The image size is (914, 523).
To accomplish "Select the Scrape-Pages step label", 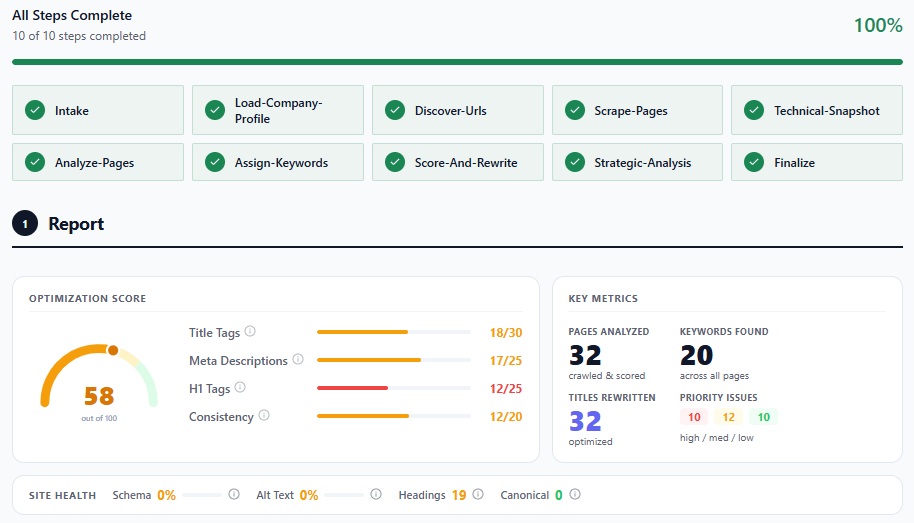I will pos(631,111).
